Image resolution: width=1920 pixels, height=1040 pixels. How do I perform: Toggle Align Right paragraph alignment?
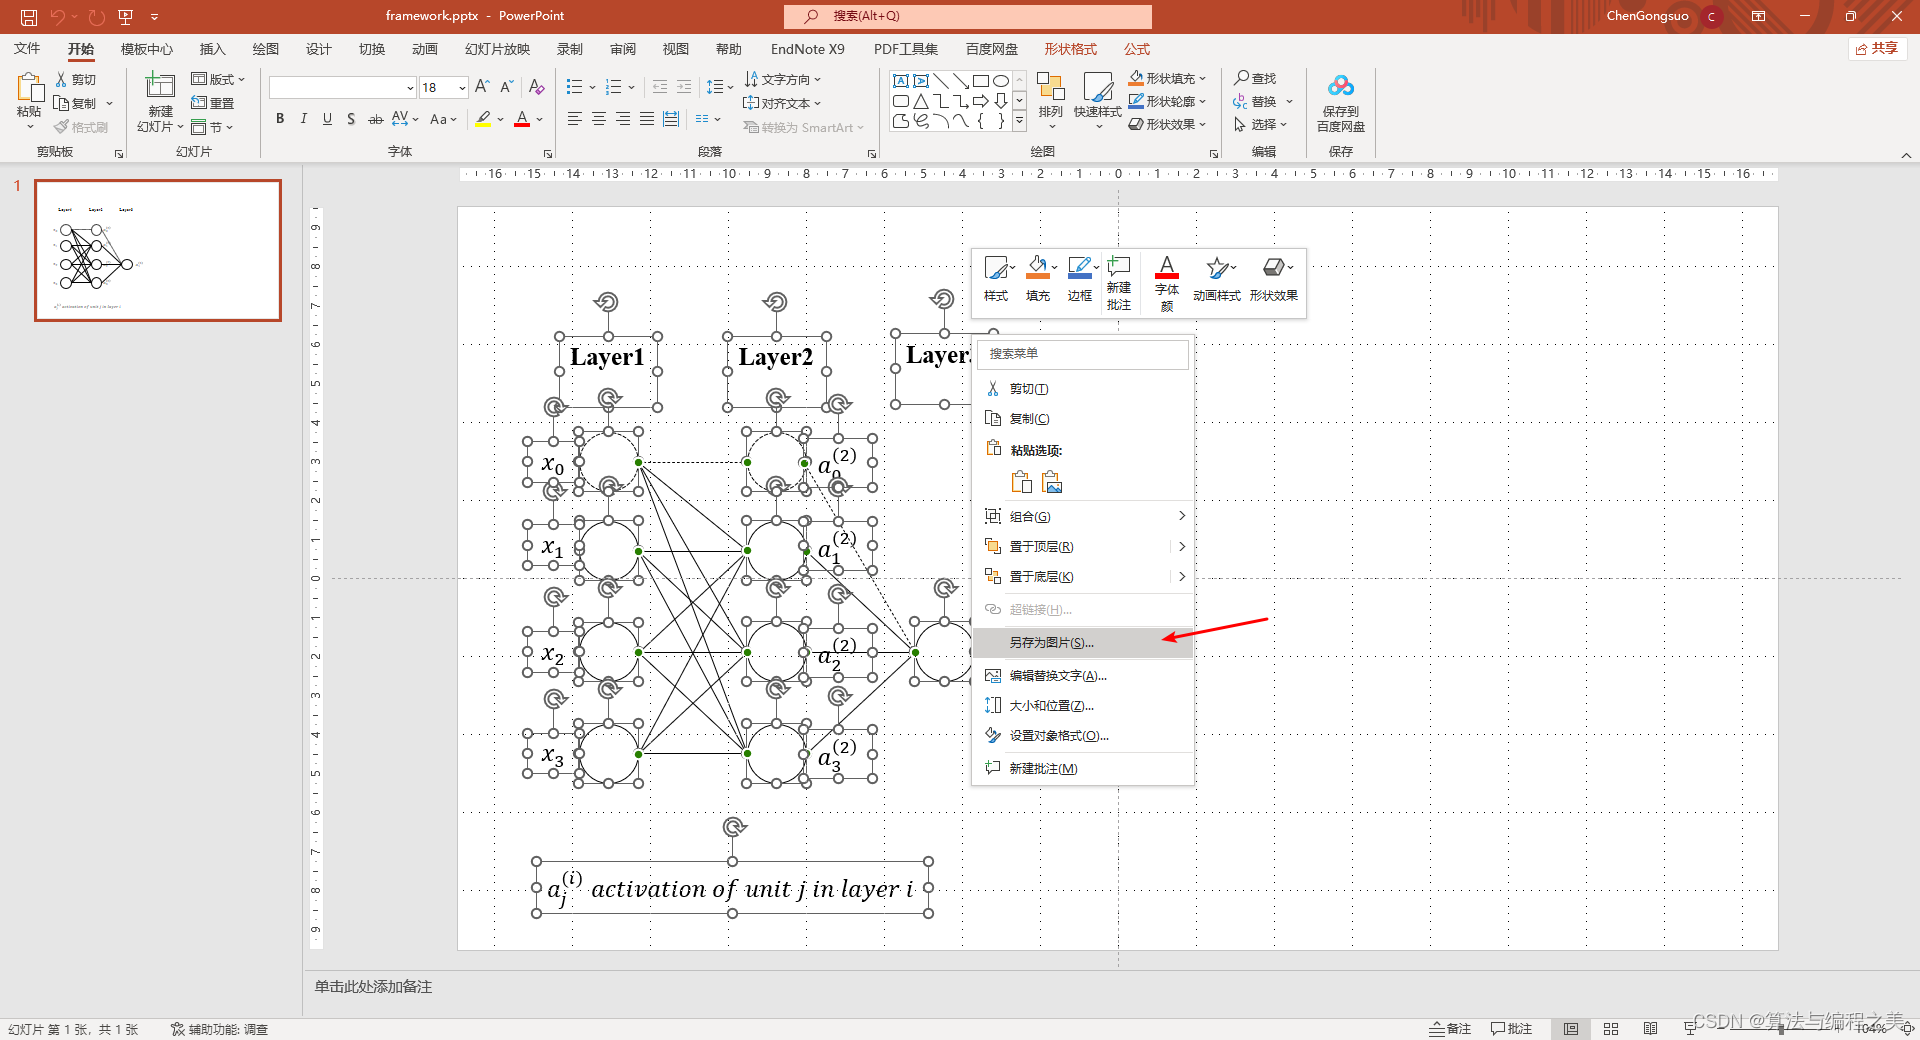tap(623, 119)
